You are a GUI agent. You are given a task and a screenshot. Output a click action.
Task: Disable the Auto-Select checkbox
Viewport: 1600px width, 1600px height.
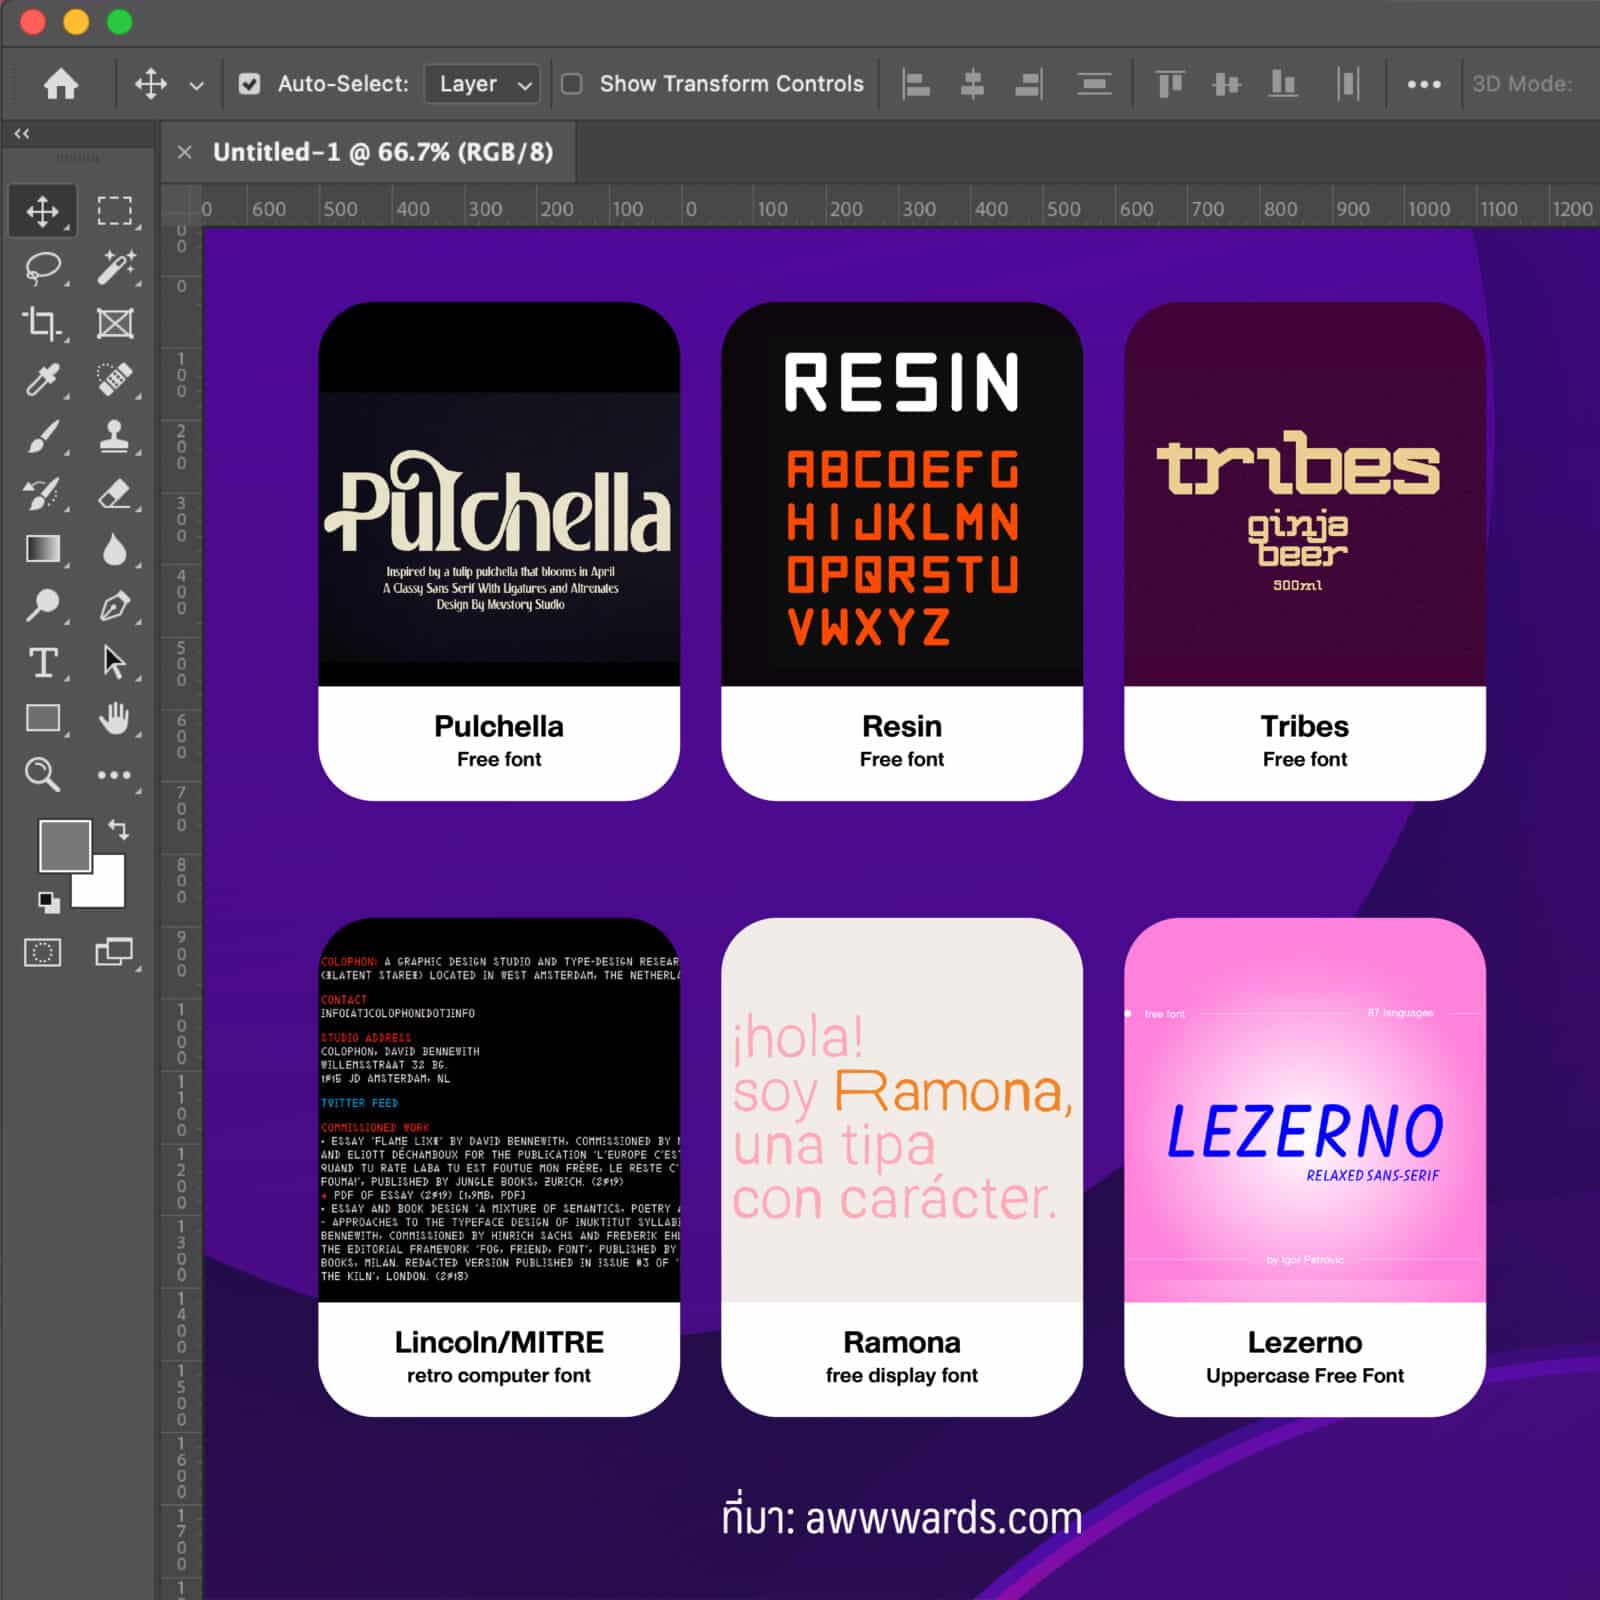[x=249, y=84]
